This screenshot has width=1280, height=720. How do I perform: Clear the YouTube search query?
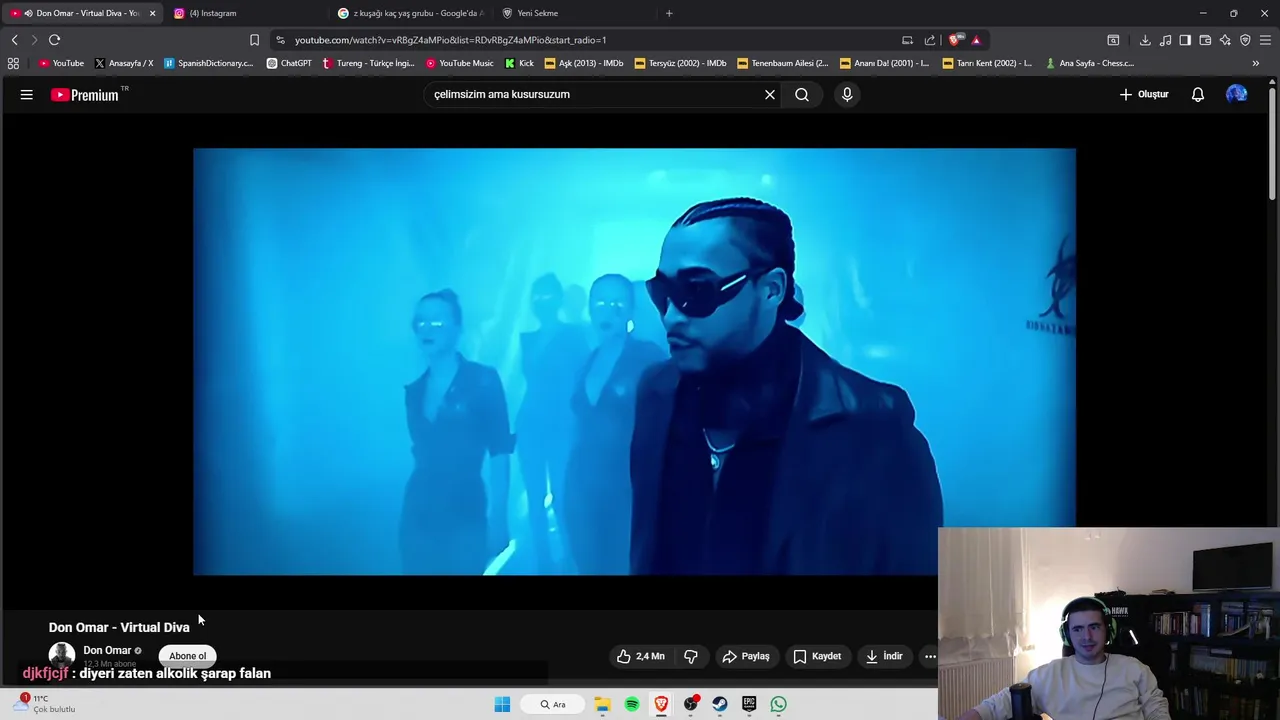click(770, 95)
